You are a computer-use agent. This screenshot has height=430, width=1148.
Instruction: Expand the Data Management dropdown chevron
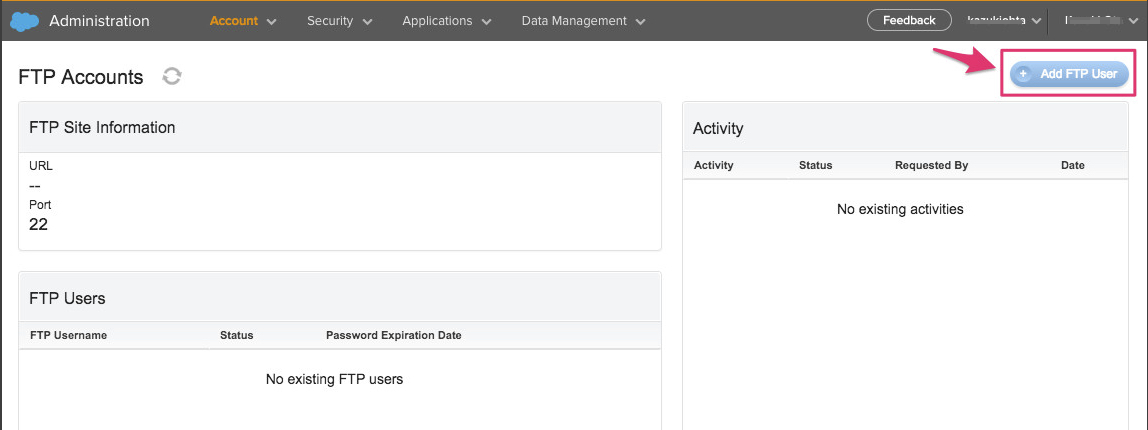point(640,22)
